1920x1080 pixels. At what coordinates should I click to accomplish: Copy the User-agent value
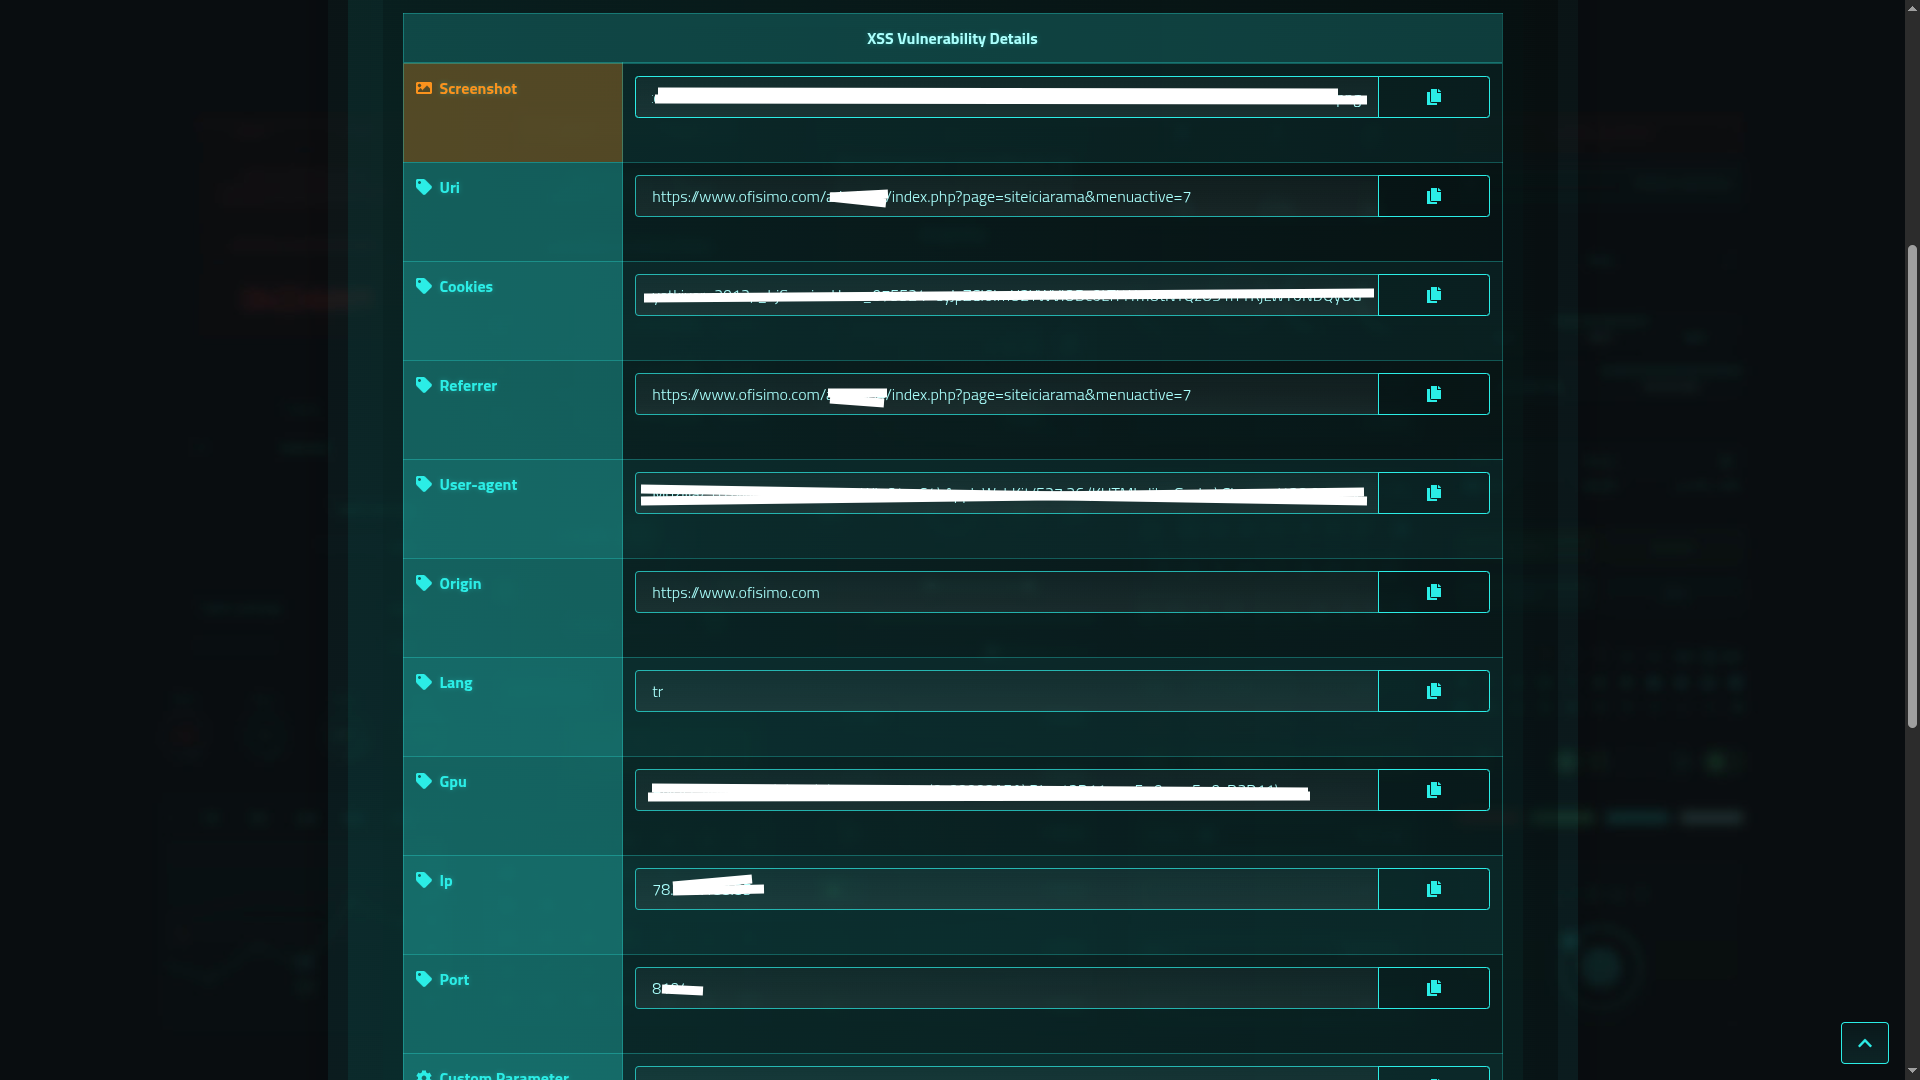pos(1433,493)
